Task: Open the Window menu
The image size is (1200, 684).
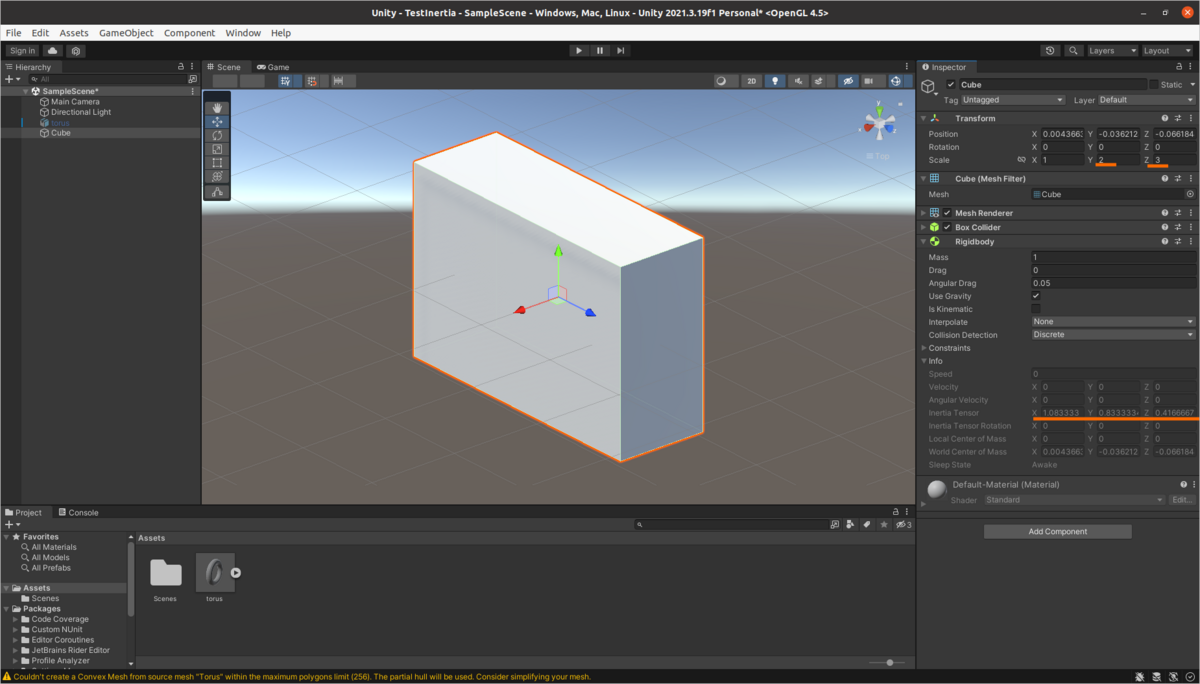Action: pyautogui.click(x=243, y=33)
